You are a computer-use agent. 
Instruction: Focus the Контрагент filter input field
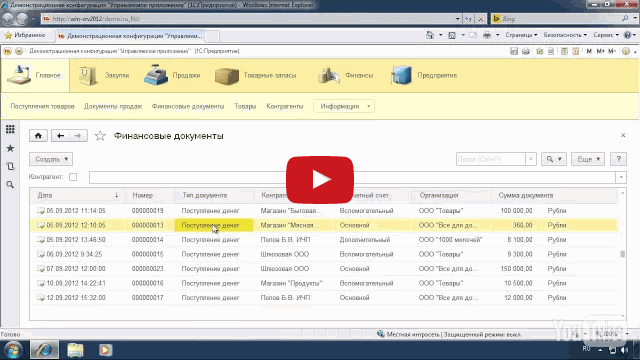coord(352,177)
